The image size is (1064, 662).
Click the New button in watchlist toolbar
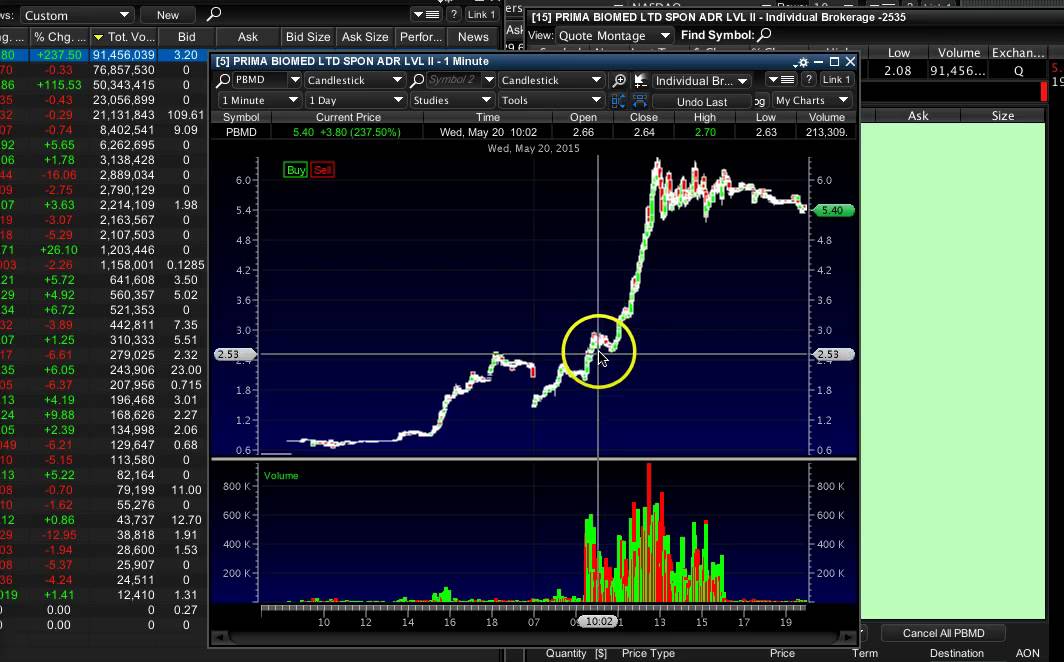click(168, 15)
